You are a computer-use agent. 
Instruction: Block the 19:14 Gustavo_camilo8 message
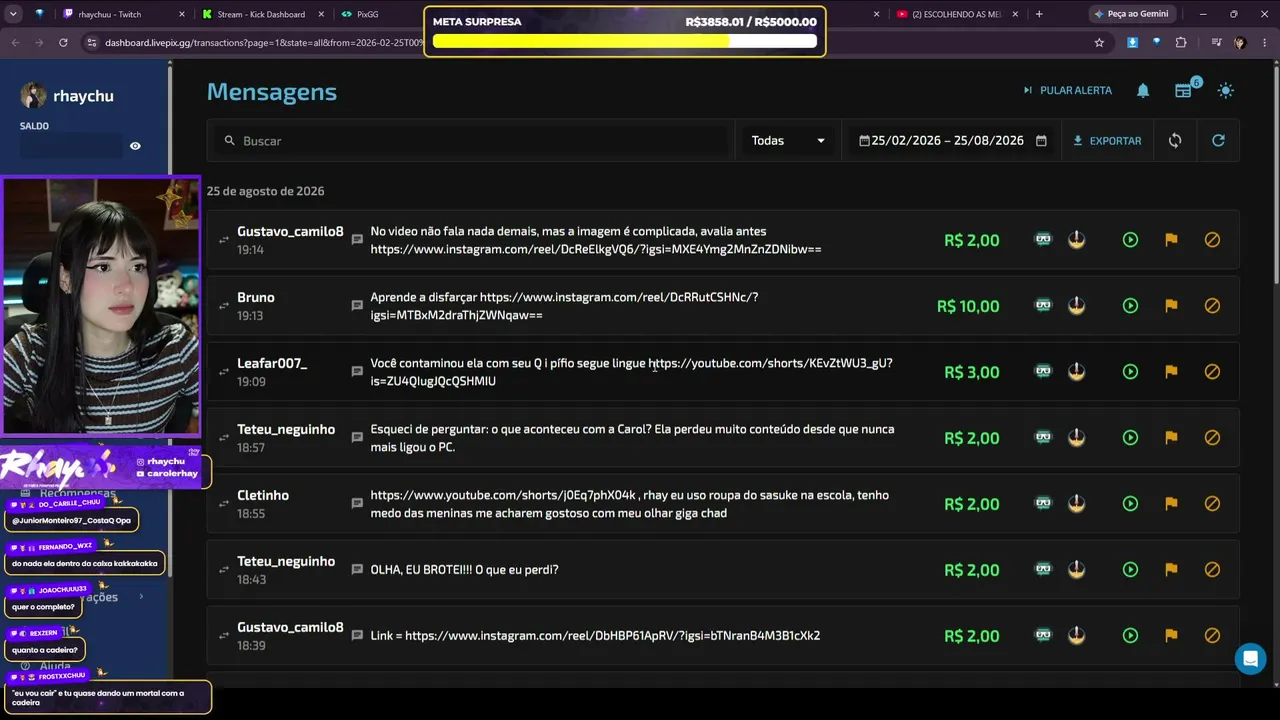1212,240
